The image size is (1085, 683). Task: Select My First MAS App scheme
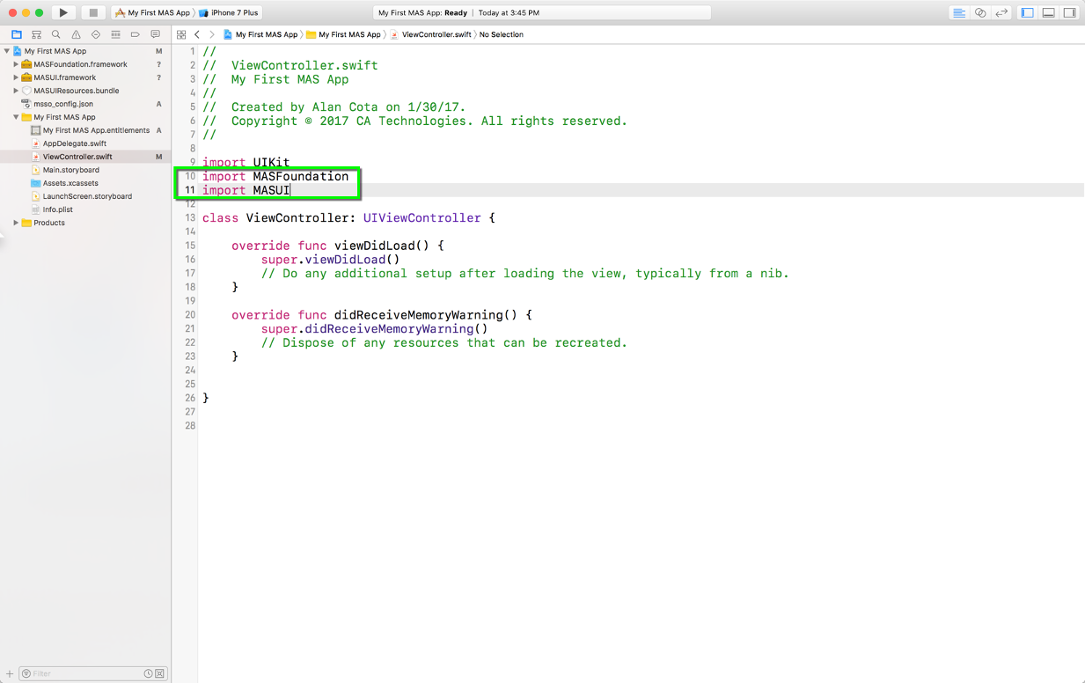point(152,12)
